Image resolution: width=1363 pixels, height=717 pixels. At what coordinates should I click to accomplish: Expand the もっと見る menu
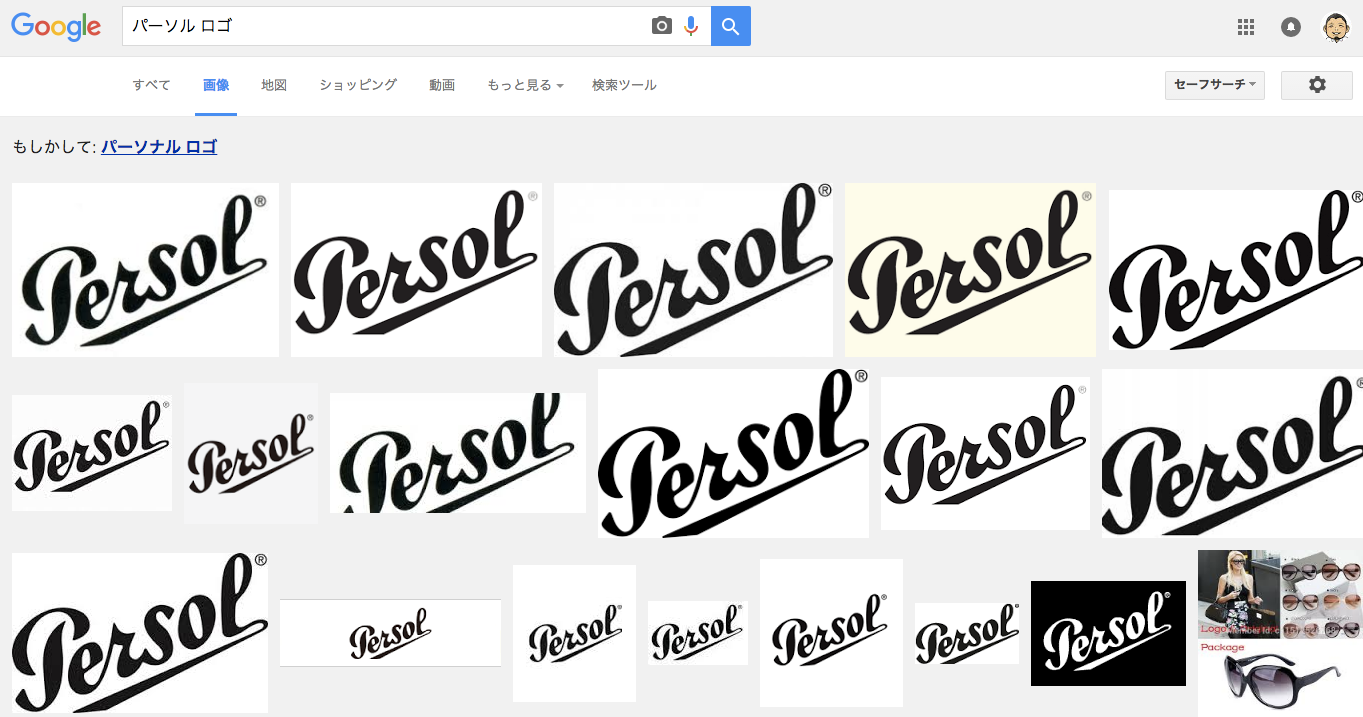point(525,85)
